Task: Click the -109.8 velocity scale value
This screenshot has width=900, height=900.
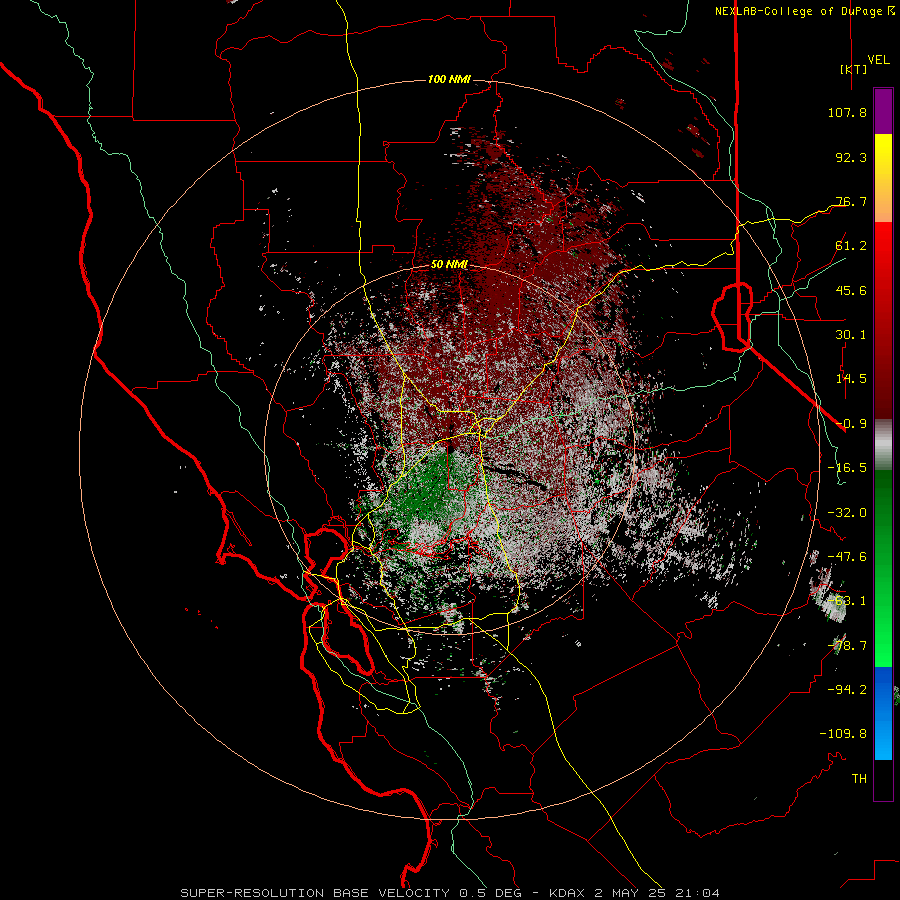Action: click(x=843, y=734)
